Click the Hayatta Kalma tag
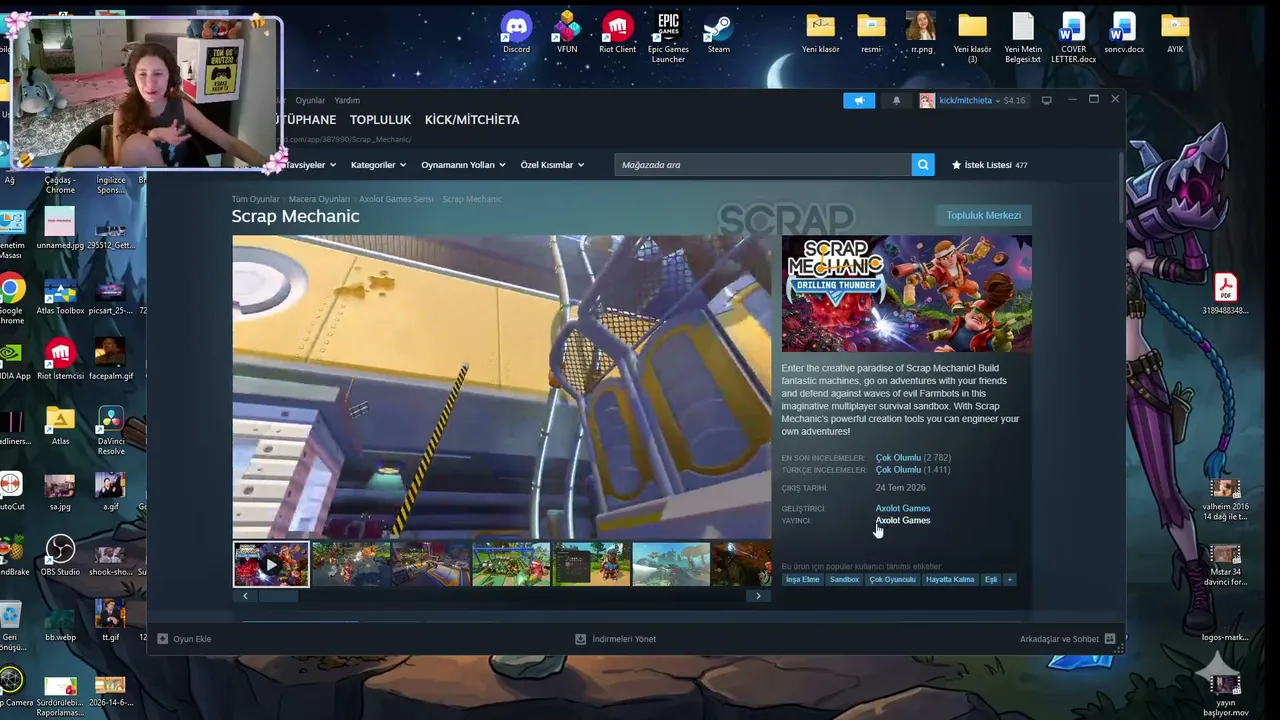This screenshot has width=1280, height=720. pos(950,579)
